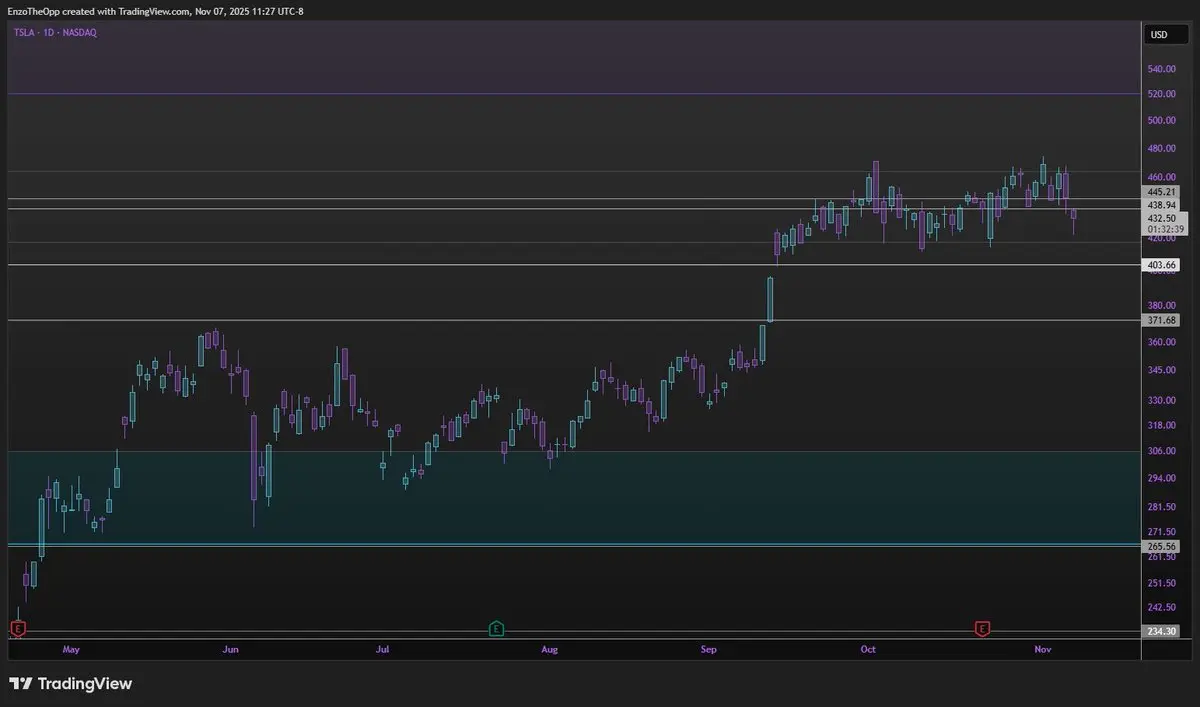This screenshot has width=1200, height=707.
Task: Click the Jul label on time axis
Action: pyautogui.click(x=382, y=649)
